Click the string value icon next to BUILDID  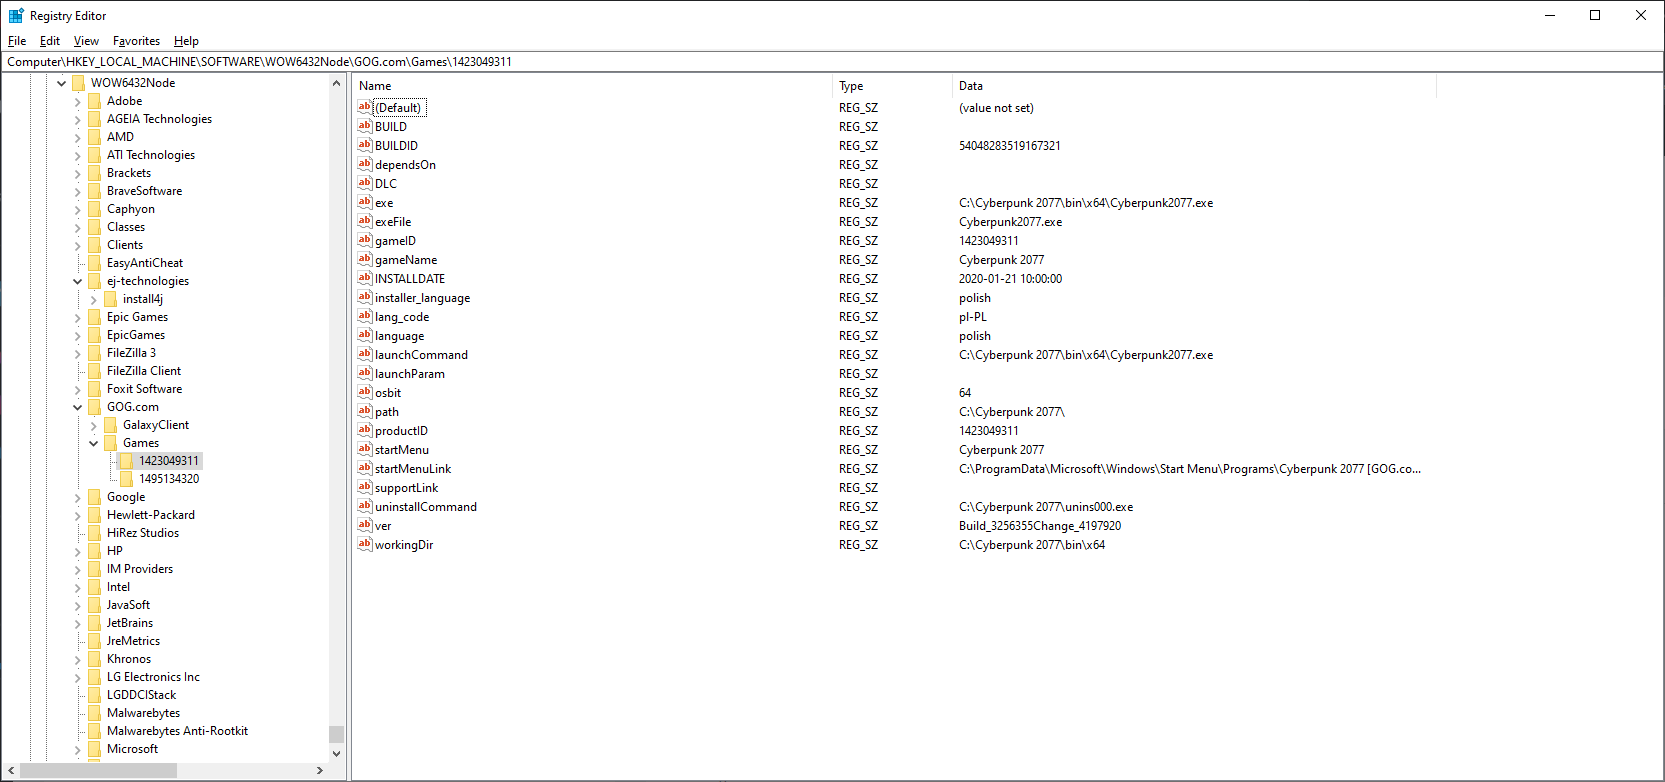(x=365, y=145)
